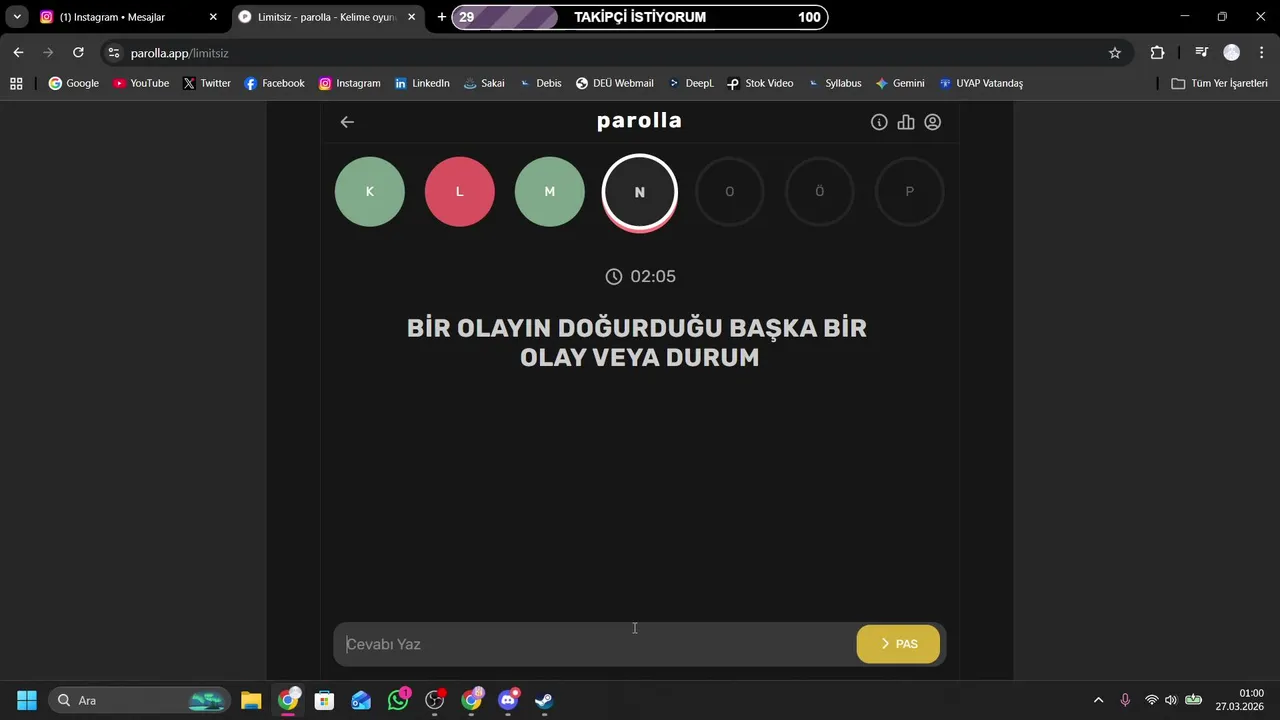The width and height of the screenshot is (1280, 720).
Task: Open the parolla info icon
Action: (879, 122)
